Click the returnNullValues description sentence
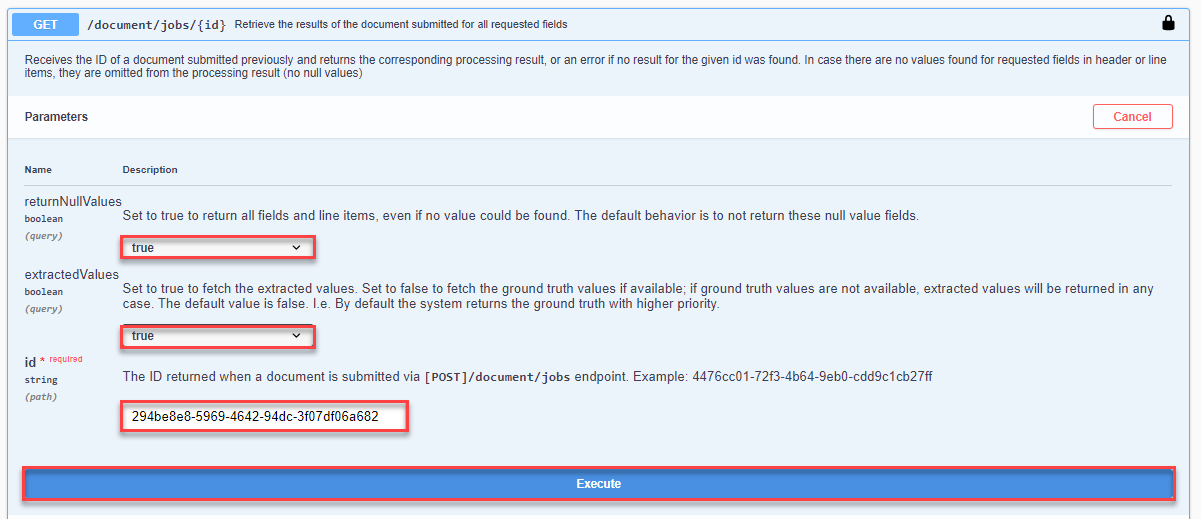Viewport: 1201px width, 519px height. (x=520, y=216)
